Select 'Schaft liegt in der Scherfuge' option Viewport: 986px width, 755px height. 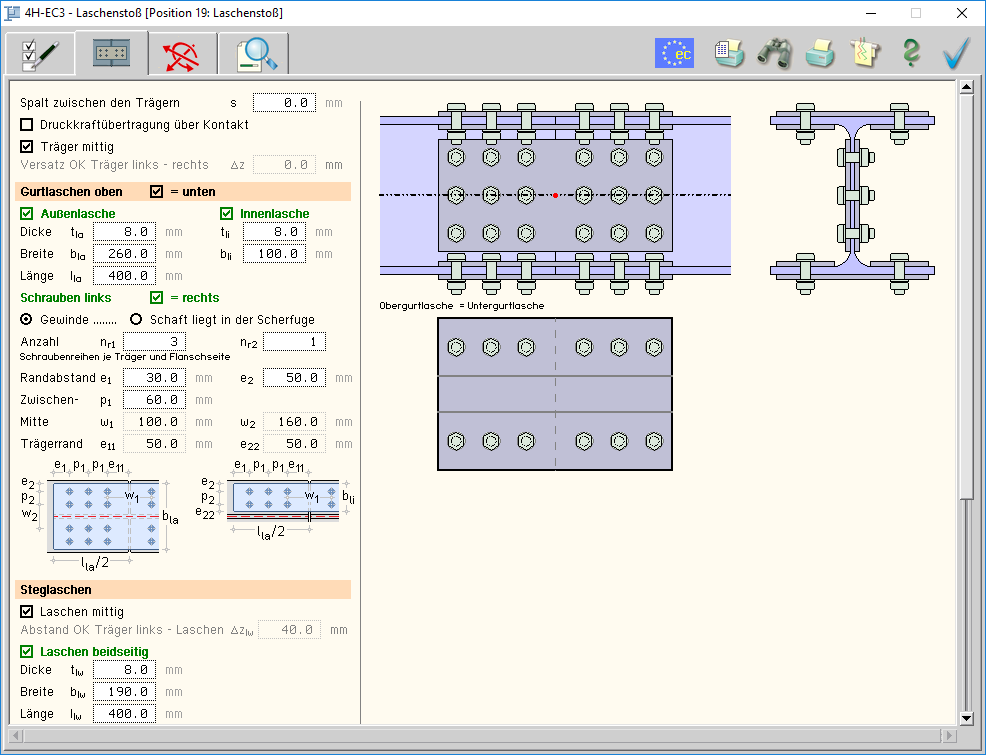[137, 320]
